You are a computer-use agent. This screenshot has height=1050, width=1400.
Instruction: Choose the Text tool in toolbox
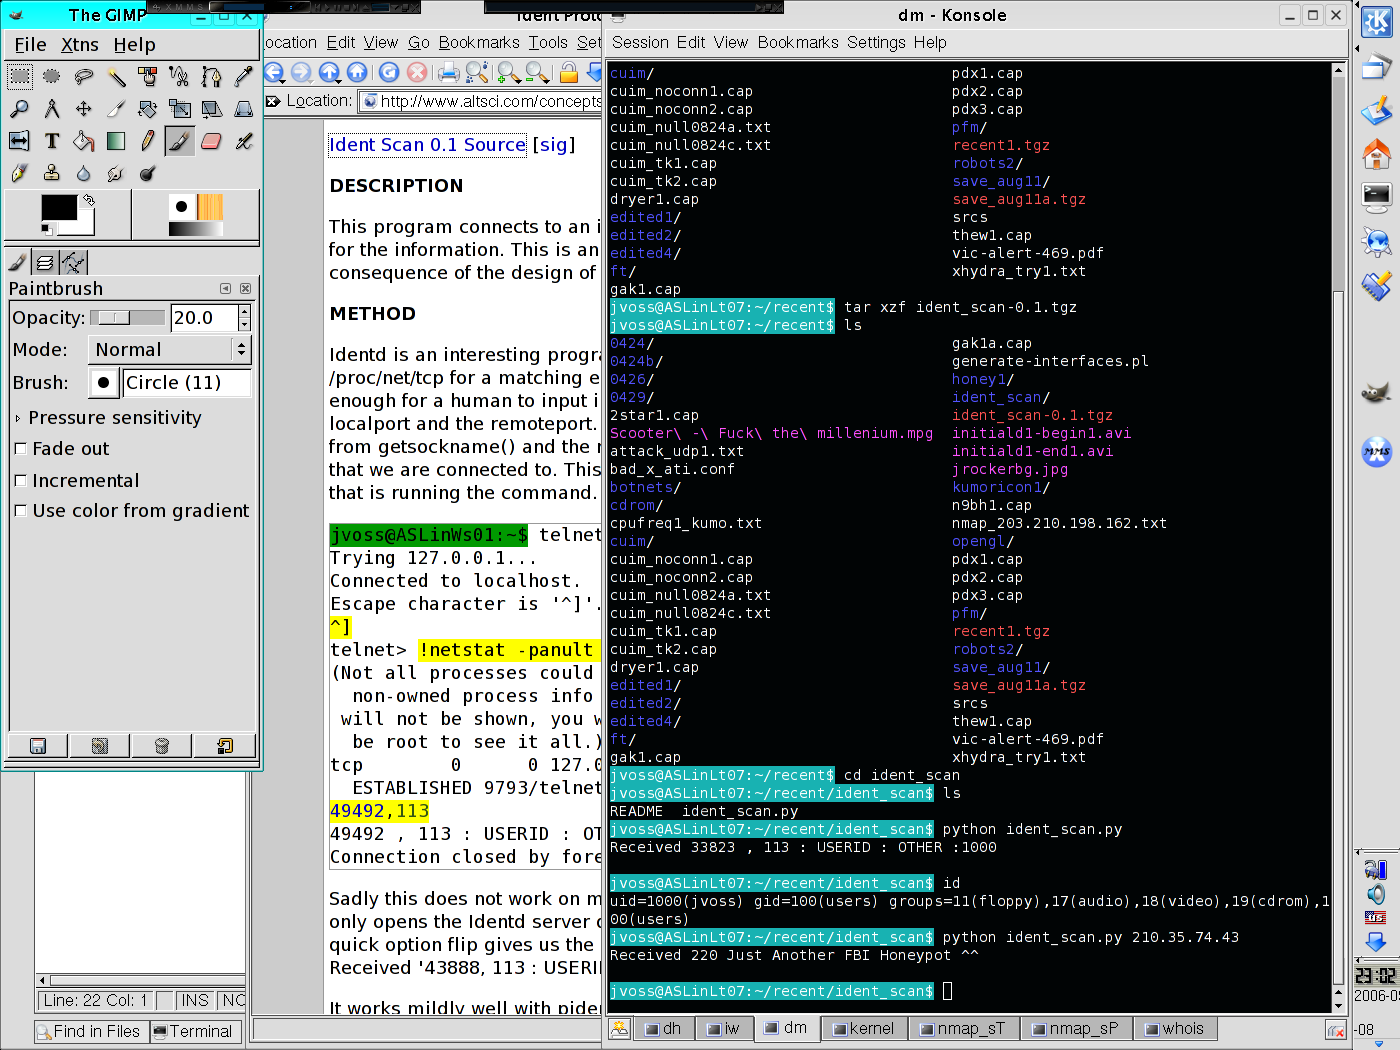[x=52, y=141]
